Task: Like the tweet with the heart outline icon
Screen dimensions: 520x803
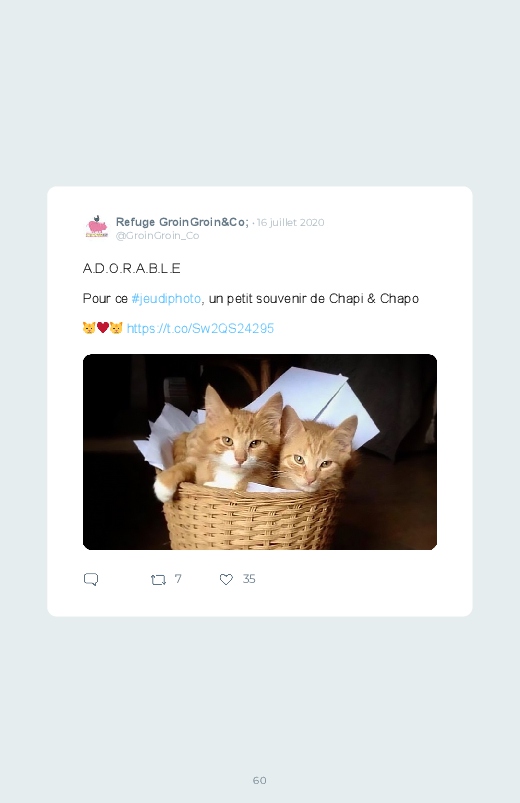Action: click(226, 579)
